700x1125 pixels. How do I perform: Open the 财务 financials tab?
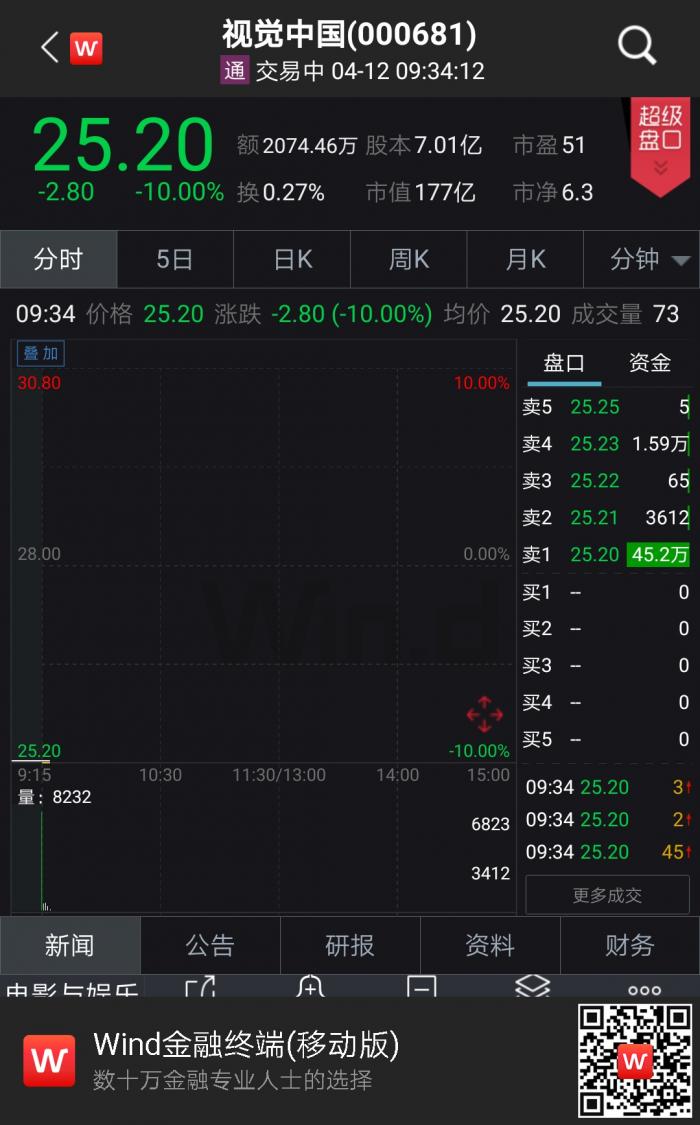(x=629, y=945)
